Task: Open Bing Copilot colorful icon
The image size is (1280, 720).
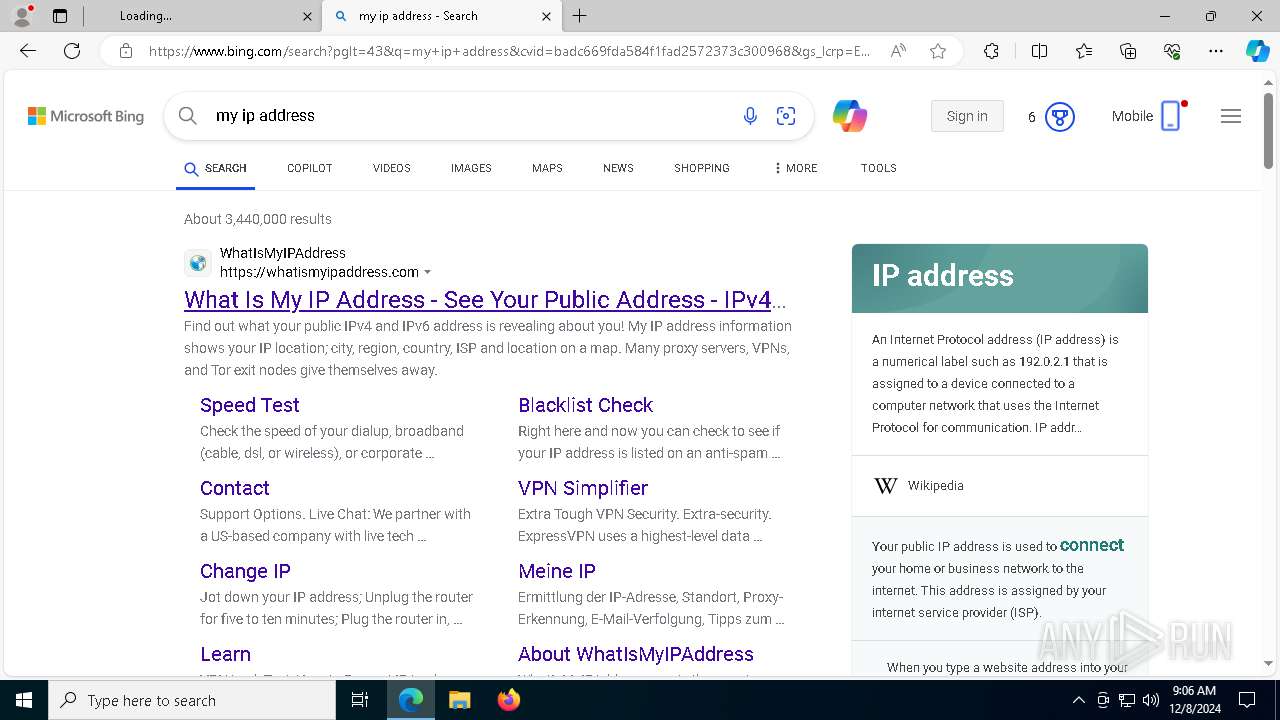Action: [850, 116]
